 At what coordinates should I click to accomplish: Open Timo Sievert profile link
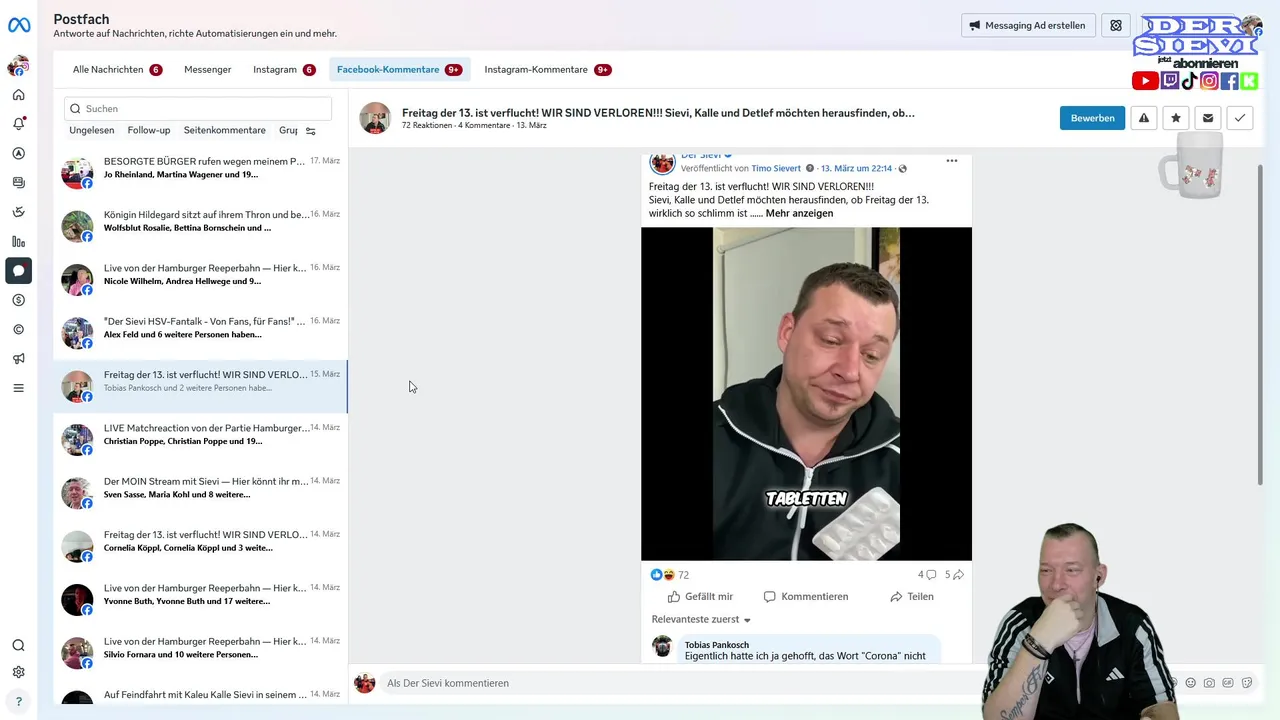click(777, 169)
